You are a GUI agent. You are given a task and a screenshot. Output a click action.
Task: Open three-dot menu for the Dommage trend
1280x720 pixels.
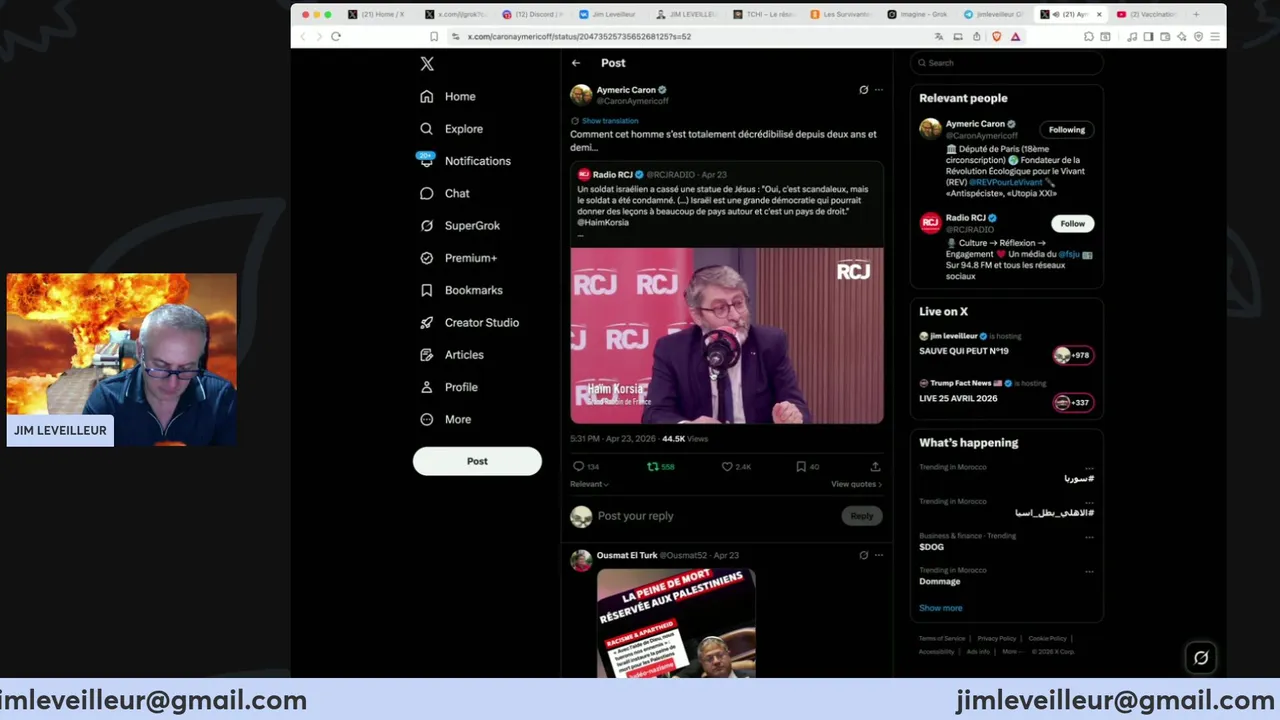tap(1089, 572)
